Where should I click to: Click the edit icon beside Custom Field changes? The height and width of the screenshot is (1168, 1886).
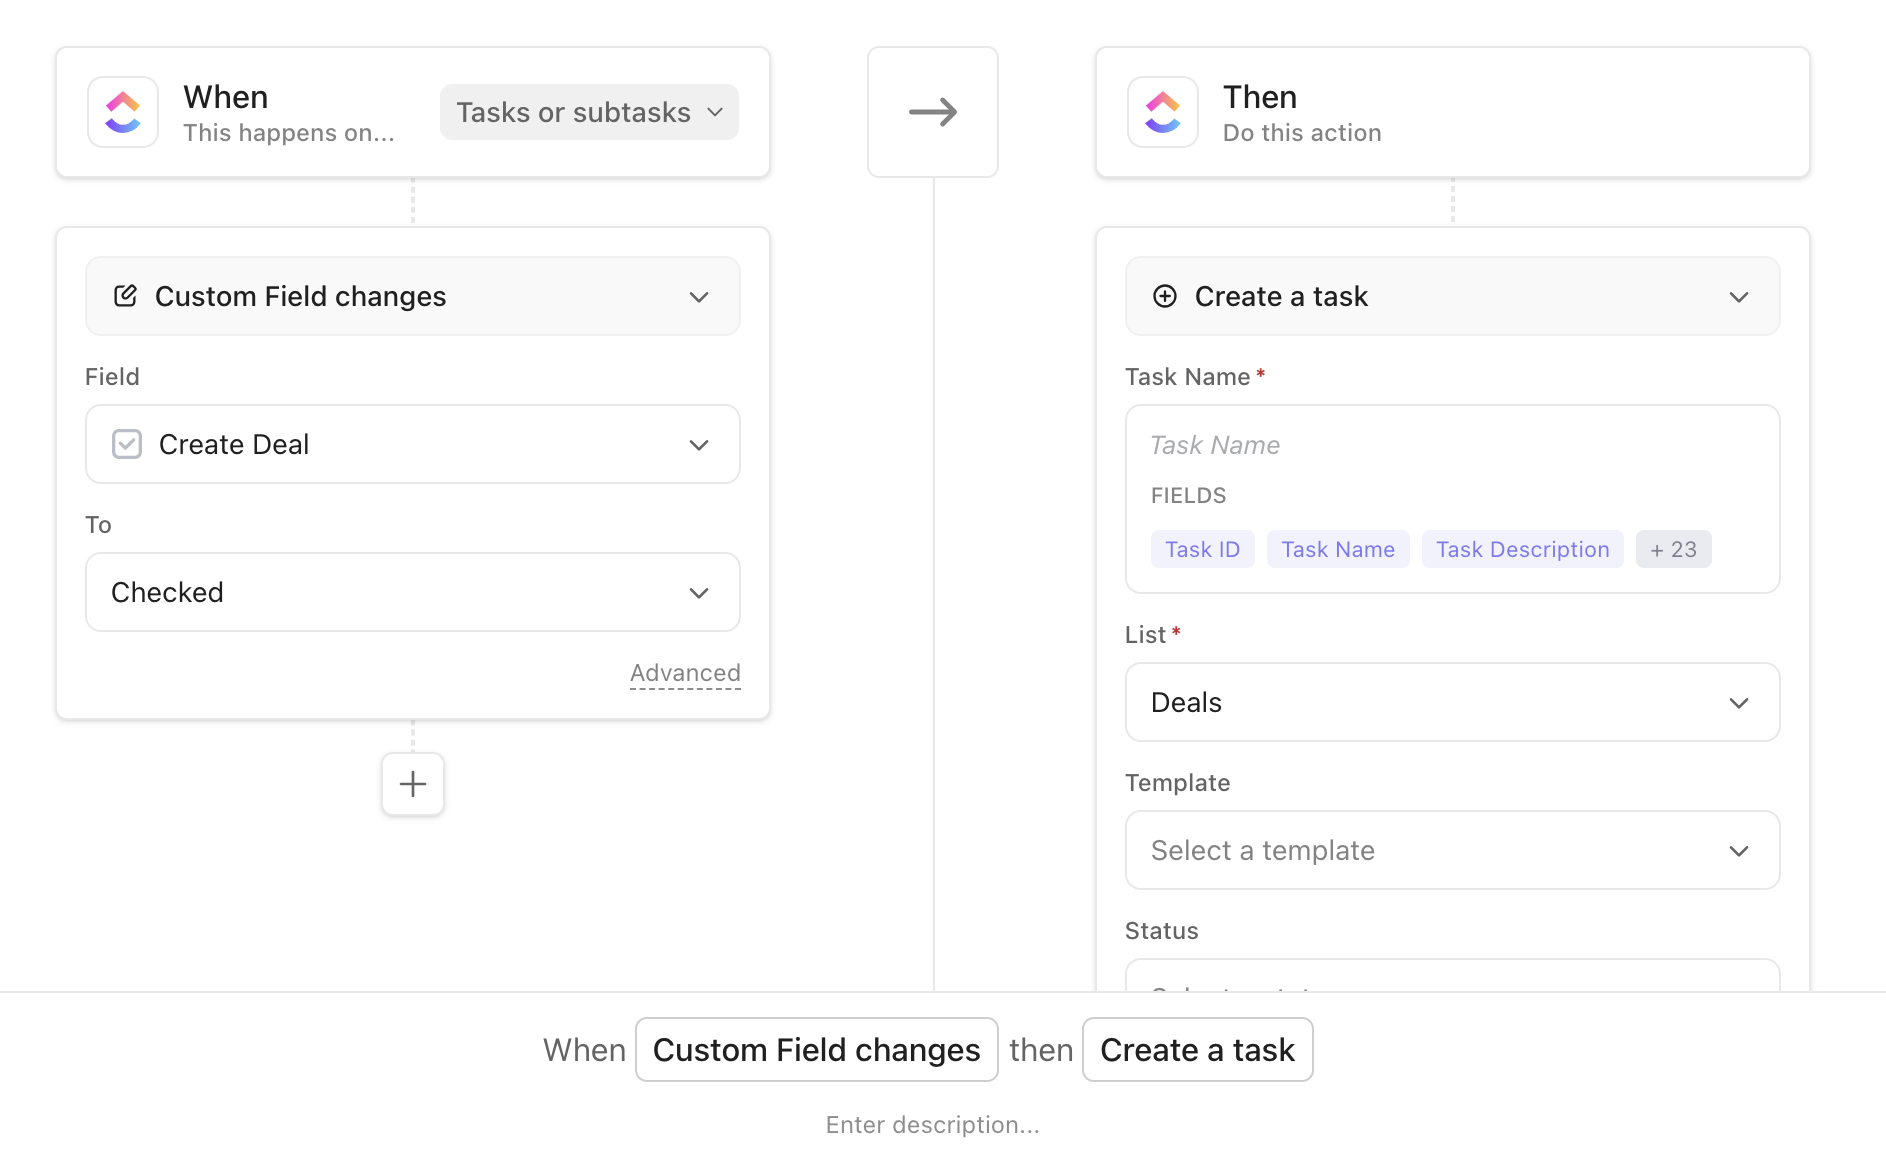coord(125,296)
